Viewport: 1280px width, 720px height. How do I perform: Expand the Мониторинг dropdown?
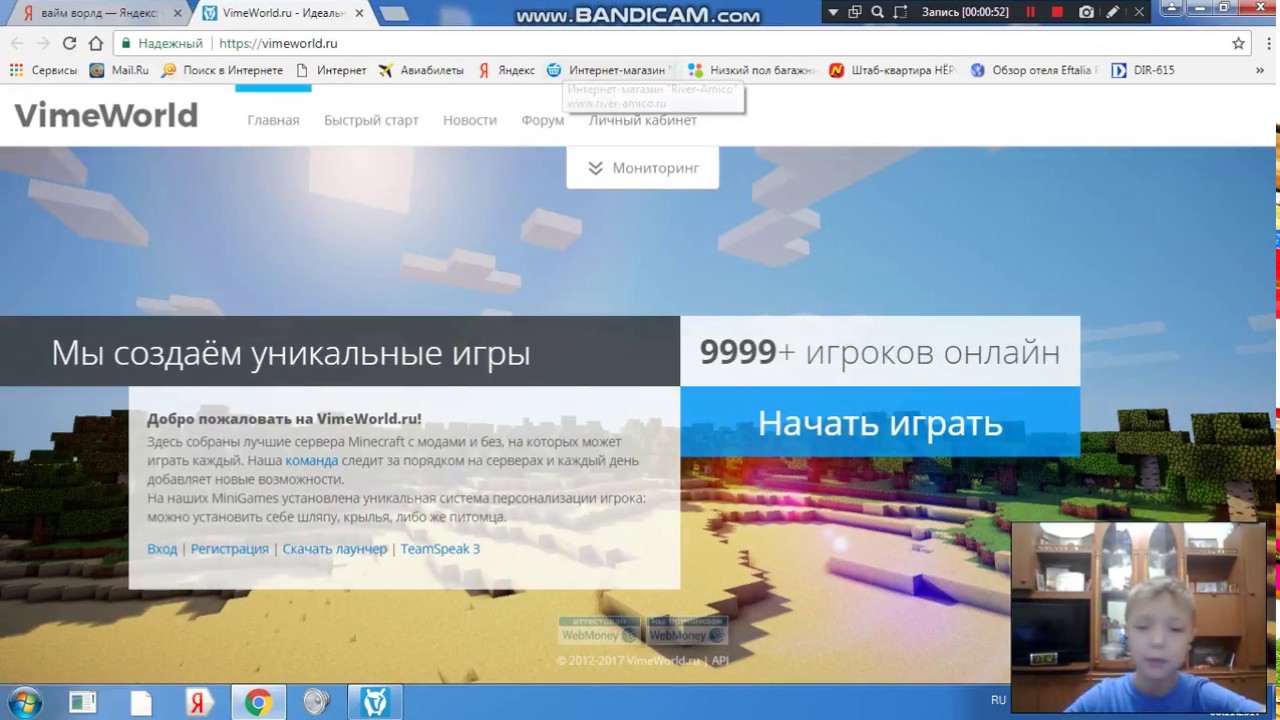pos(642,168)
